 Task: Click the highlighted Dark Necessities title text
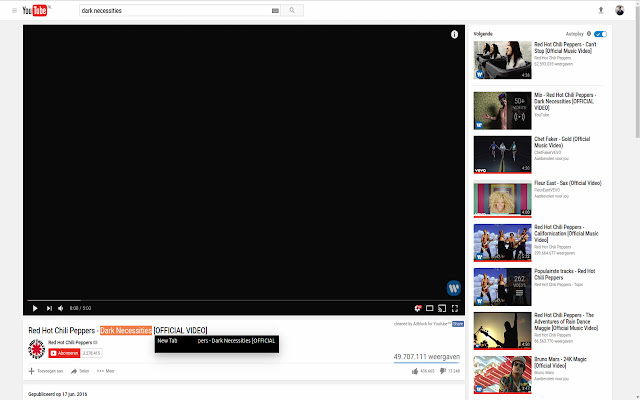pos(126,331)
